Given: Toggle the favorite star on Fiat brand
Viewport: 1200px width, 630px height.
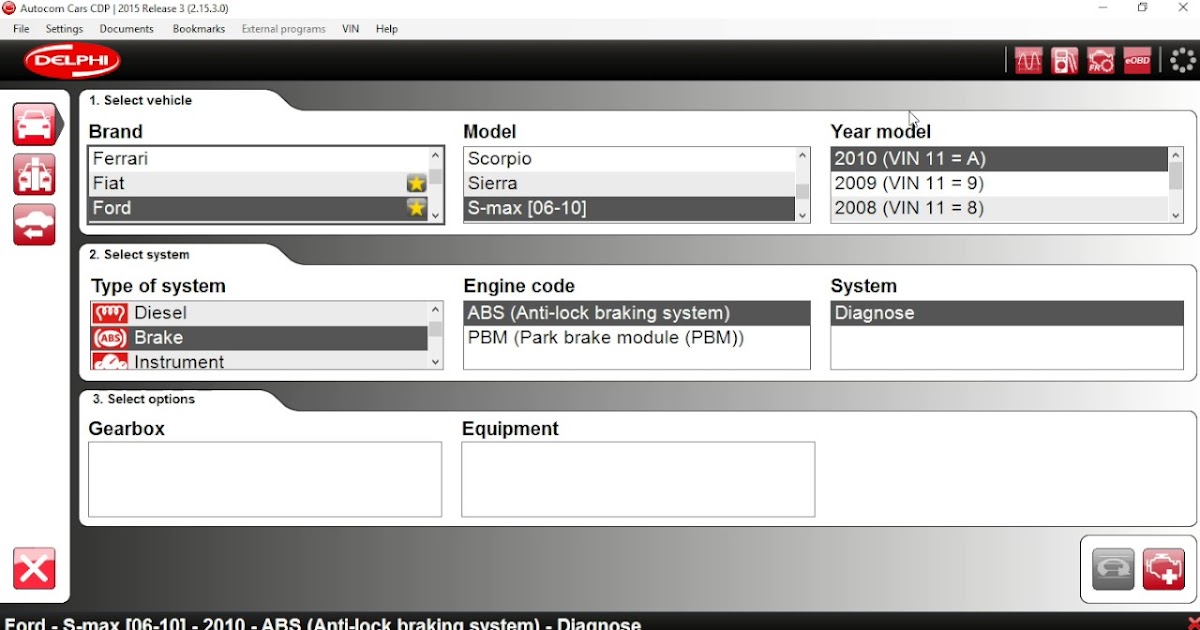Looking at the screenshot, I should [416, 184].
